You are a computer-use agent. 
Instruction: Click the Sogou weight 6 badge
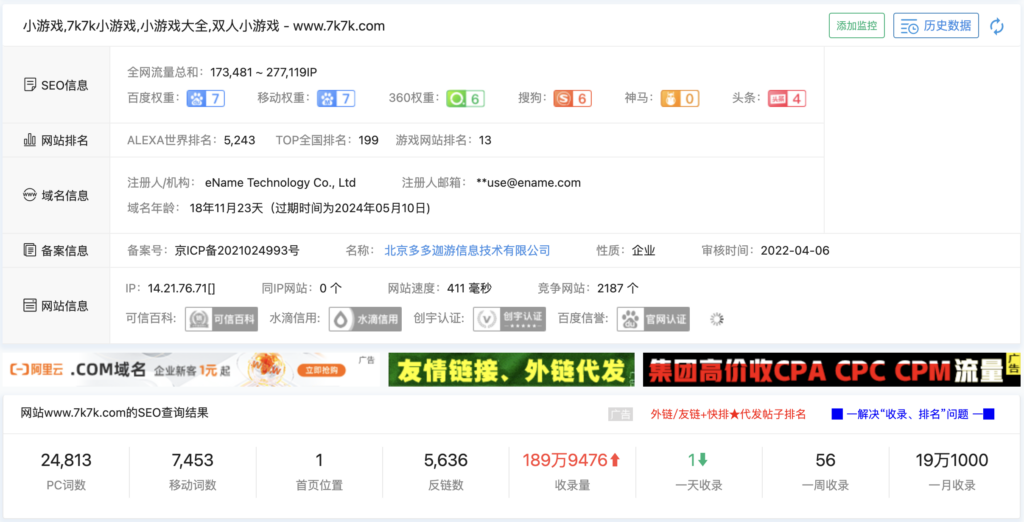[573, 99]
